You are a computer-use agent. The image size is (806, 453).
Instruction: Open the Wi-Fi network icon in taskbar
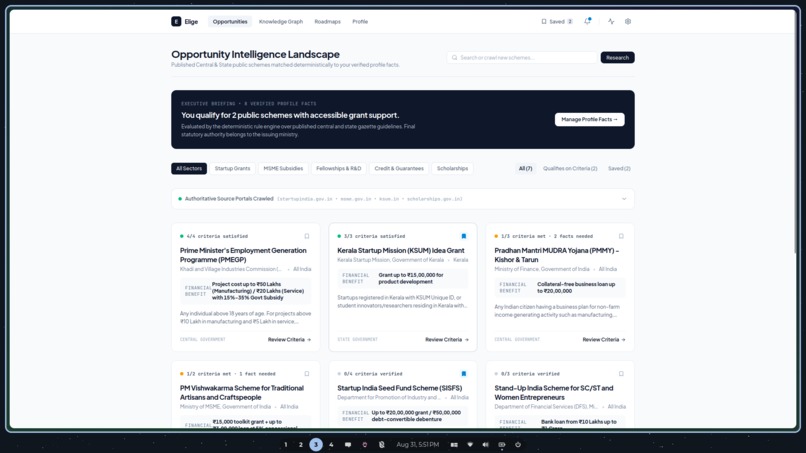coord(470,445)
